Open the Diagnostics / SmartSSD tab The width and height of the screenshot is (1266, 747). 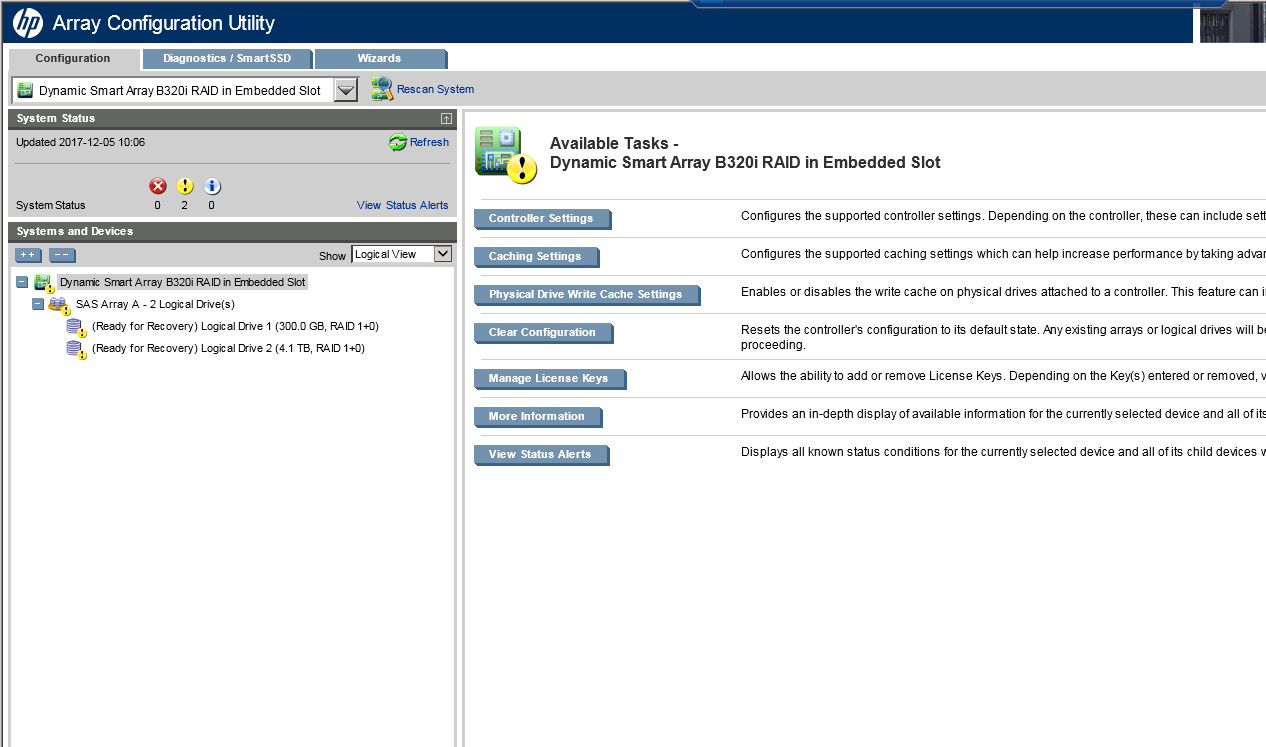click(x=227, y=59)
